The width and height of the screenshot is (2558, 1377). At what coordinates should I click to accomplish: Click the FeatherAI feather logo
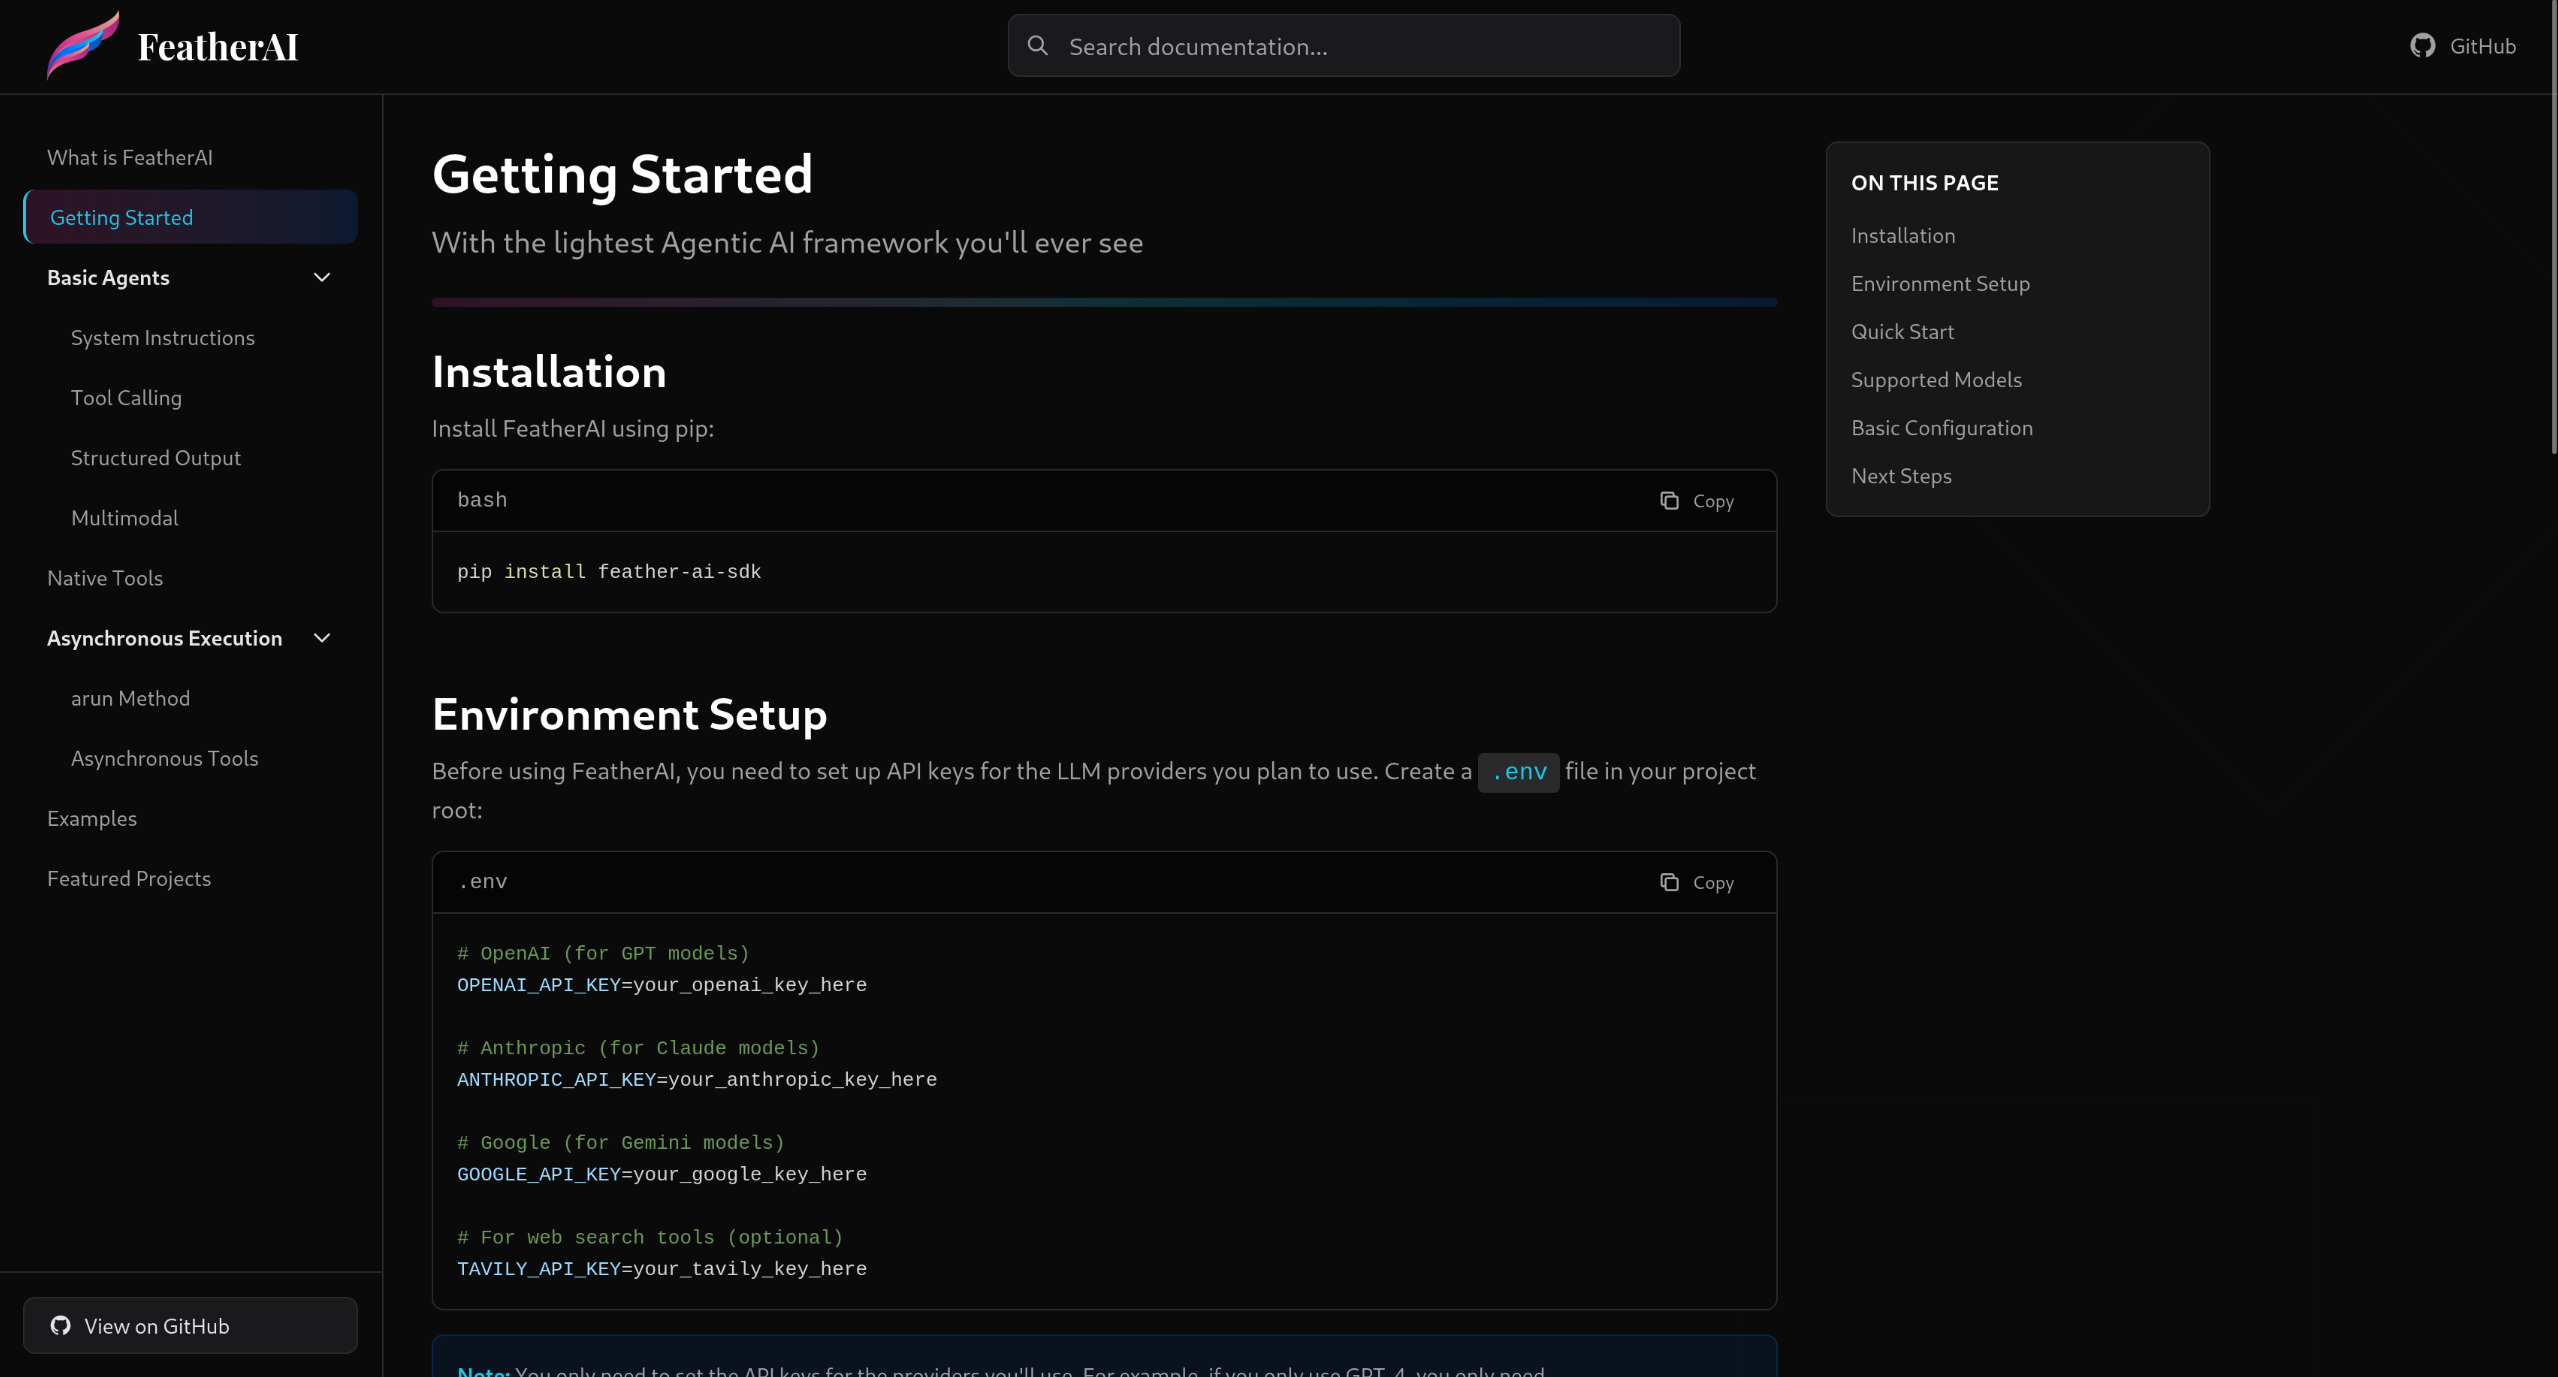tap(82, 46)
